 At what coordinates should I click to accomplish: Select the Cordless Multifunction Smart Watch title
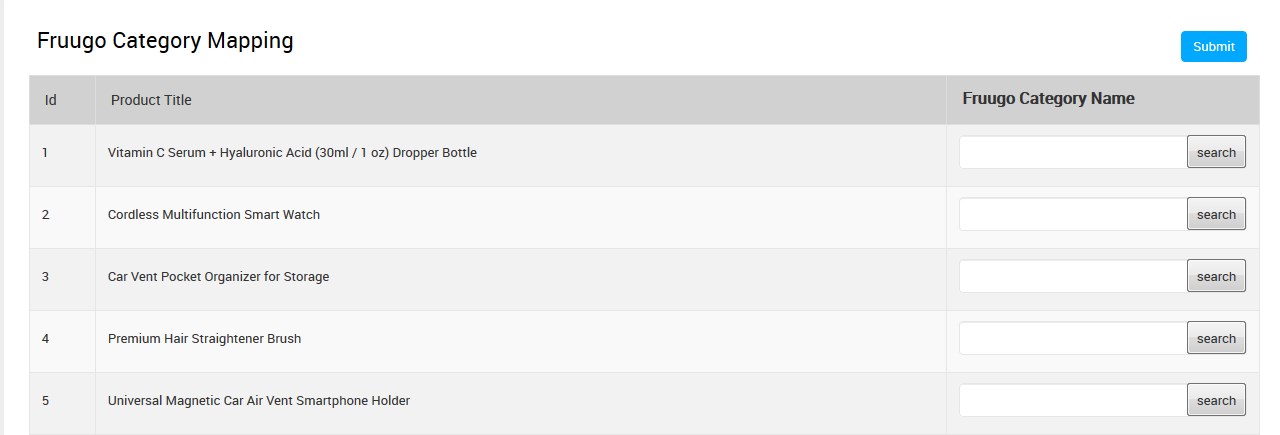(x=214, y=215)
